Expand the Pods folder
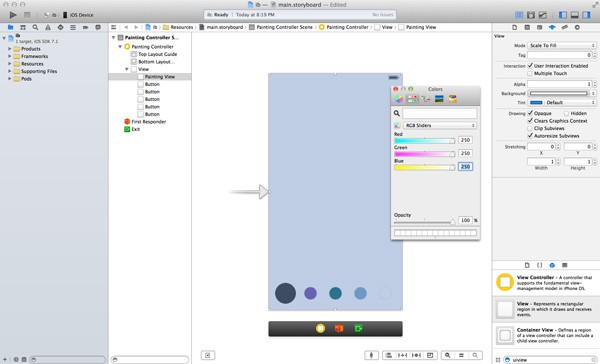The height and width of the screenshot is (364, 600). point(10,79)
